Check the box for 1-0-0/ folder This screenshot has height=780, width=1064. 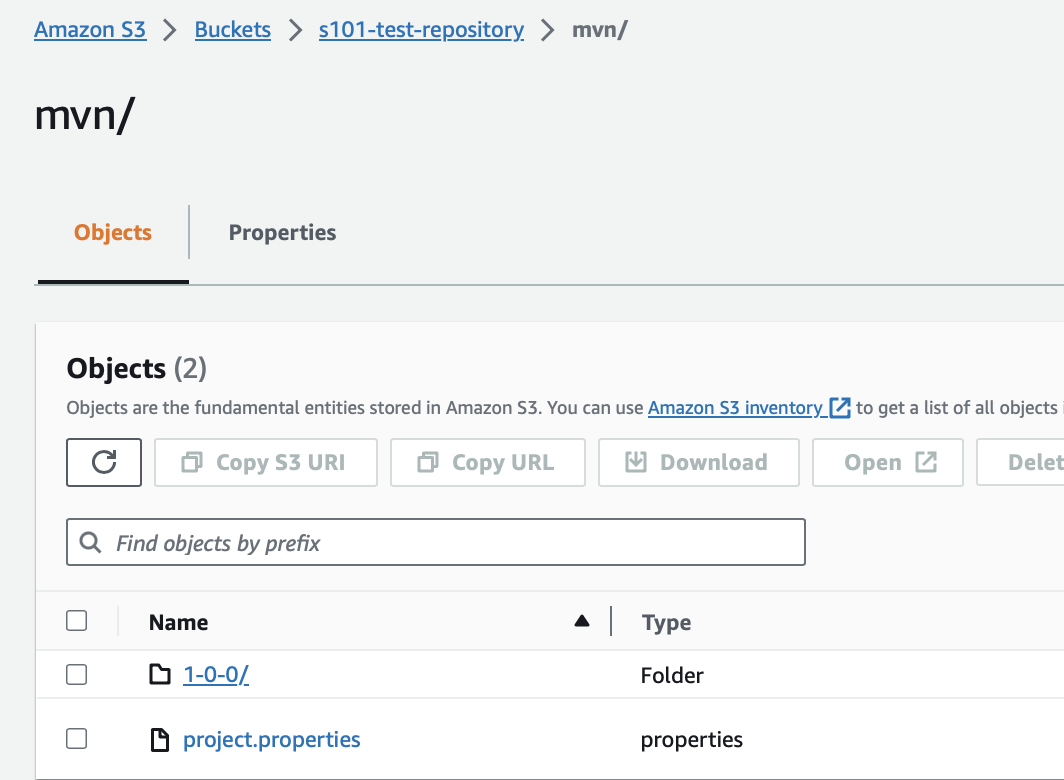click(x=77, y=674)
